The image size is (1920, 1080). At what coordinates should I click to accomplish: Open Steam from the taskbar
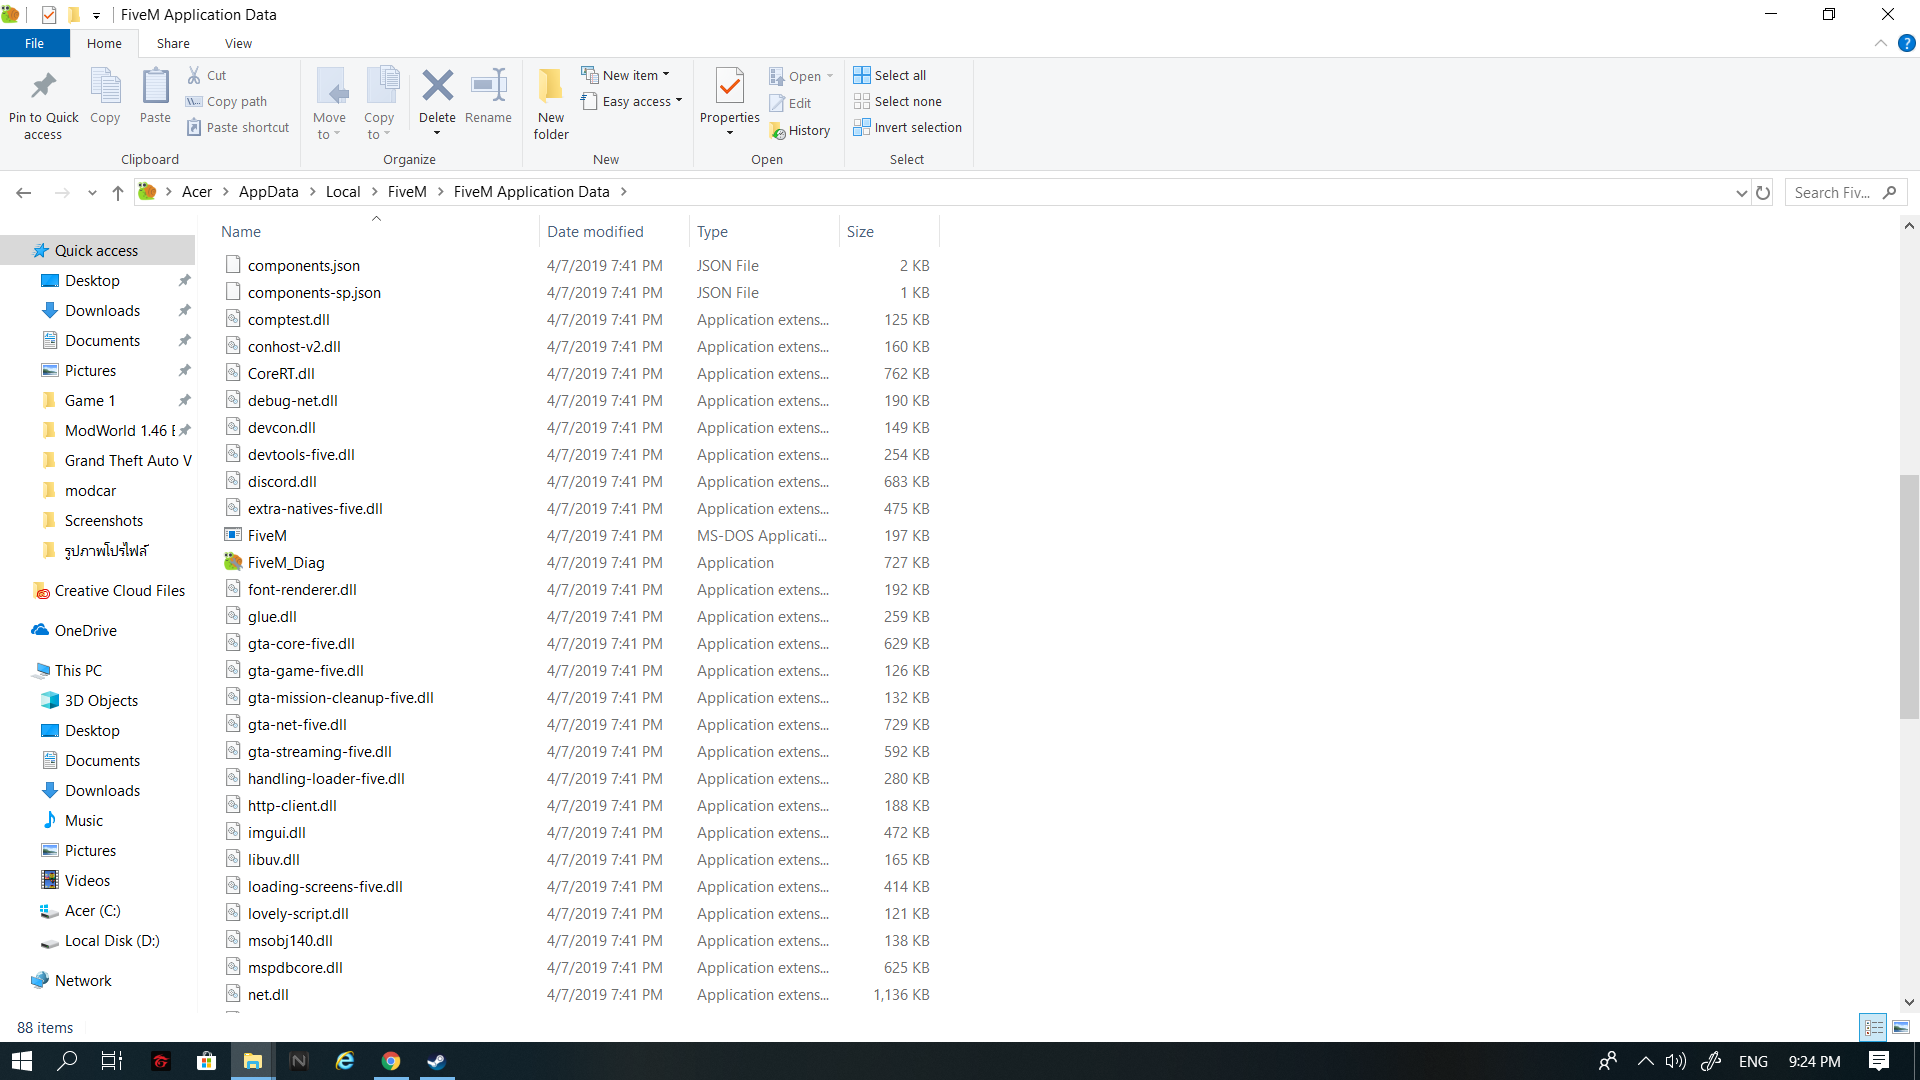437,1061
